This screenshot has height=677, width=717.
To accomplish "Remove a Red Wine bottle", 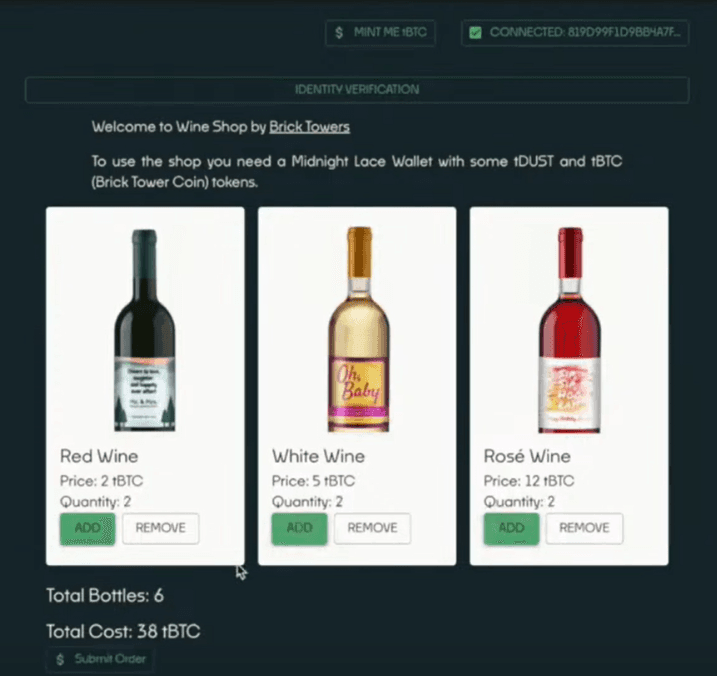I will (161, 528).
